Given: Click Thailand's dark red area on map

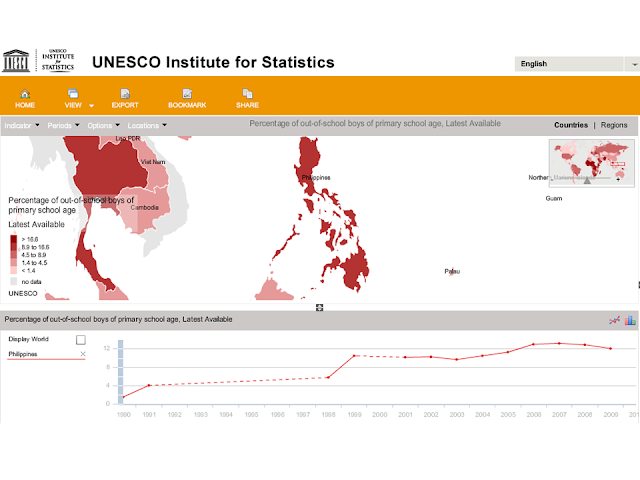Looking at the screenshot, I should coord(108,169).
